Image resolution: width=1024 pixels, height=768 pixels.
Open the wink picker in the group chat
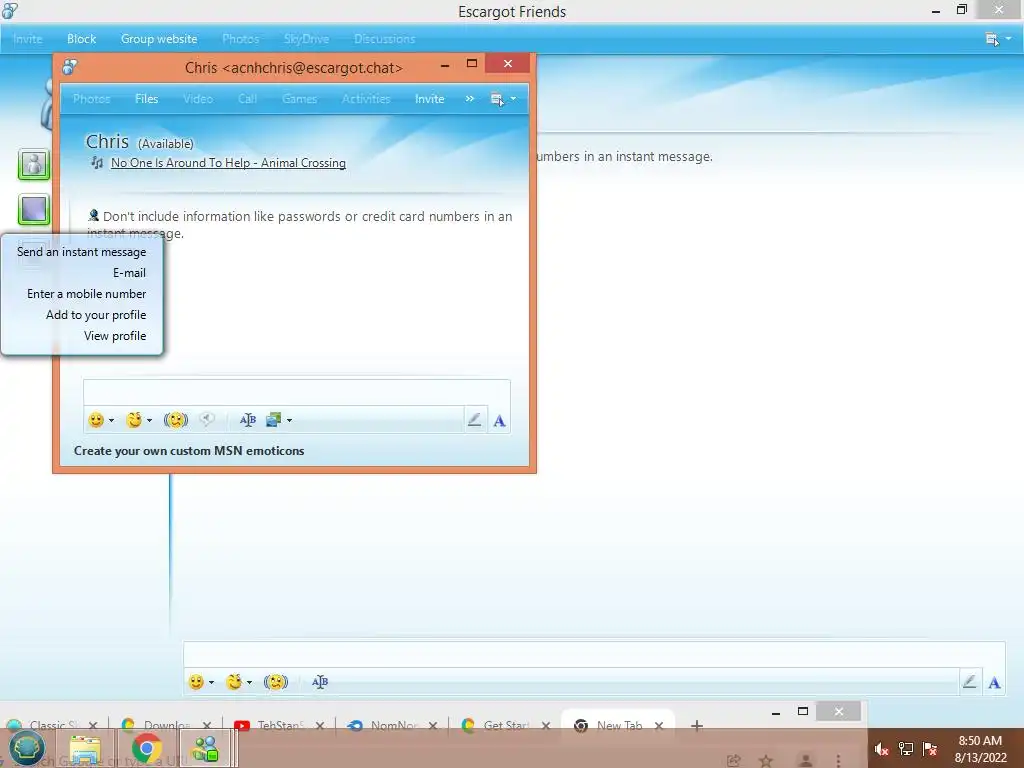pos(234,682)
